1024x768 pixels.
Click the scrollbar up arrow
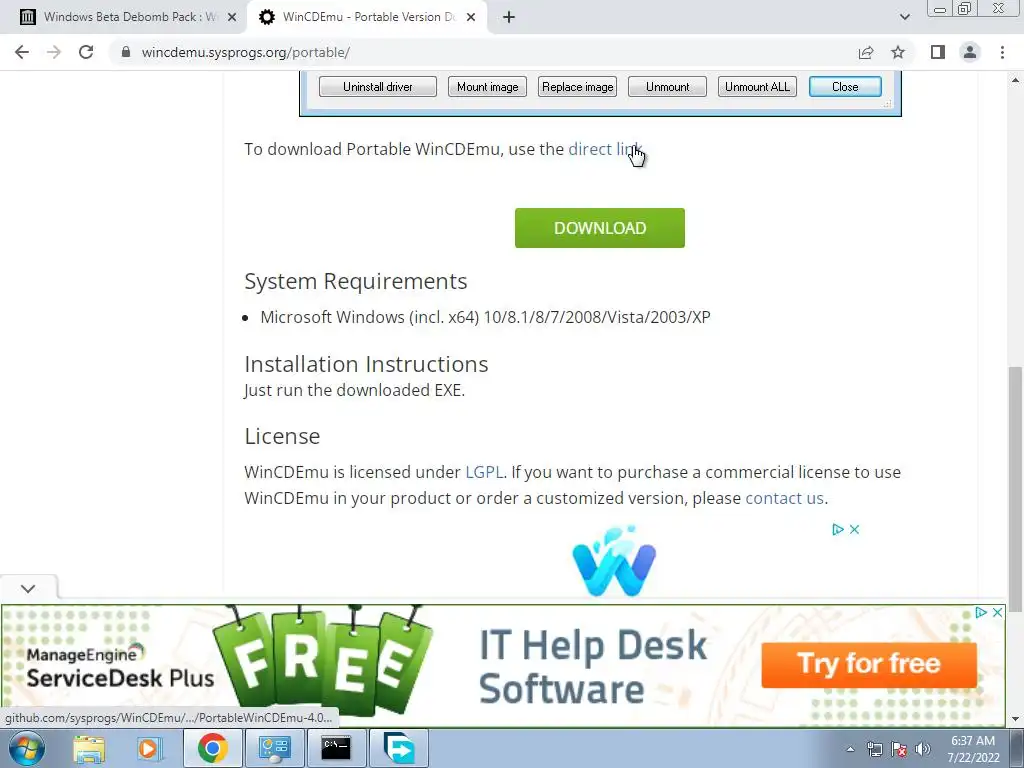point(1015,80)
